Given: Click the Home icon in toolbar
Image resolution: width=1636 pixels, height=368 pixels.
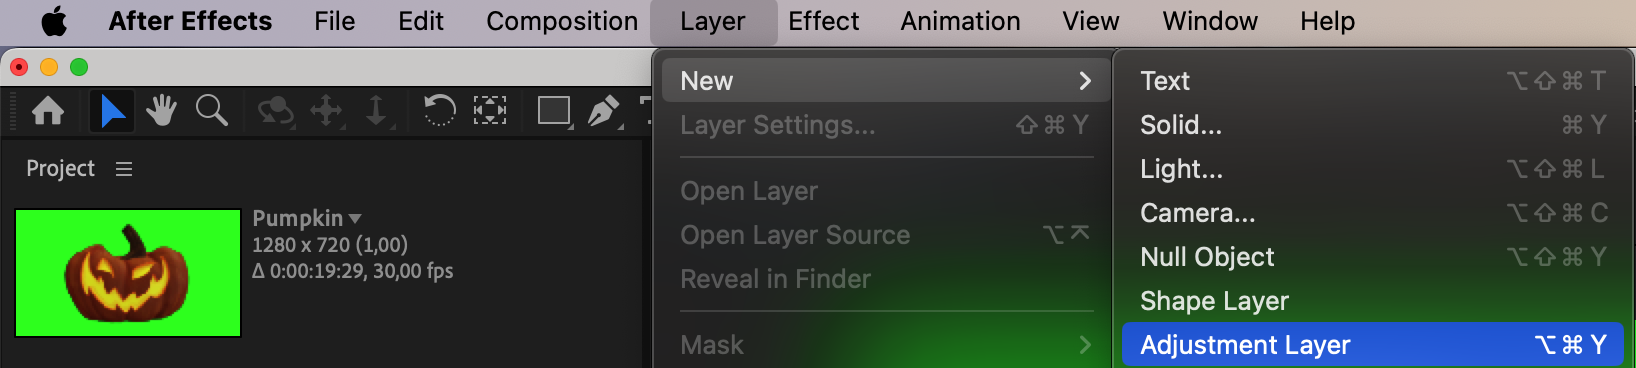Looking at the screenshot, I should [48, 110].
